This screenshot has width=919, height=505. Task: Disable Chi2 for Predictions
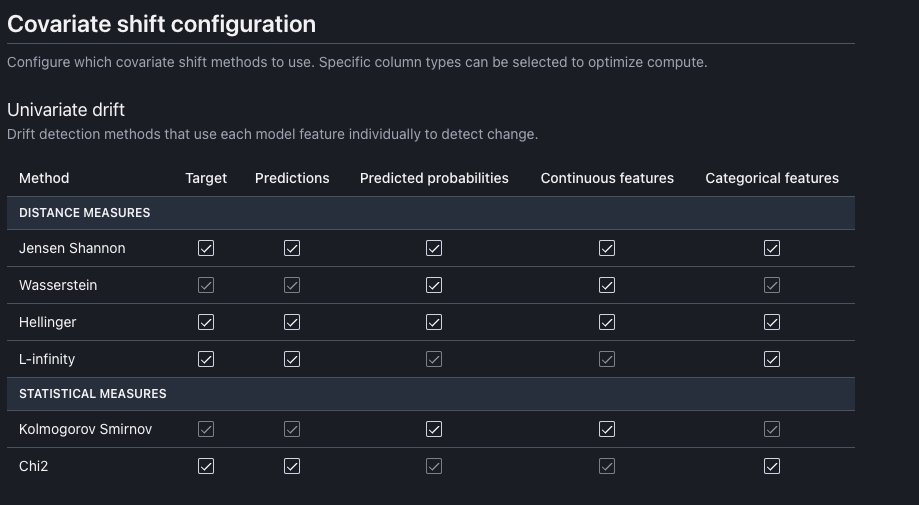pos(292,466)
